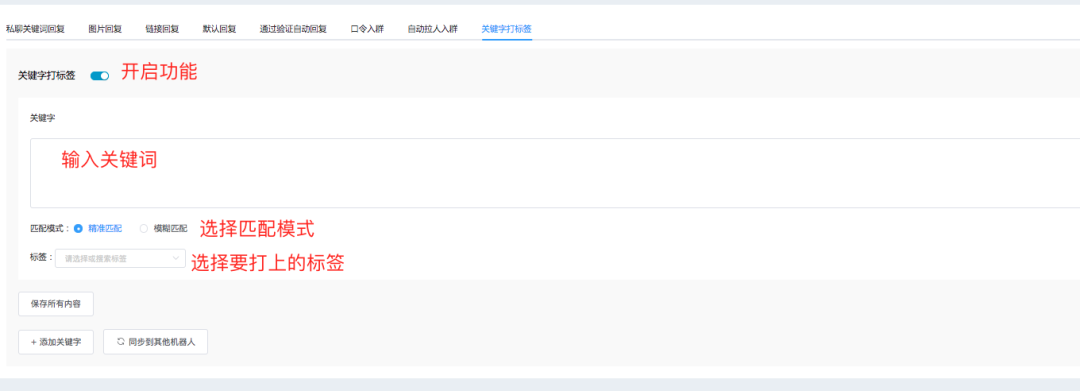This screenshot has width=1080, height=391.
Task: Go to the 链接回复 tab
Action: [162, 29]
